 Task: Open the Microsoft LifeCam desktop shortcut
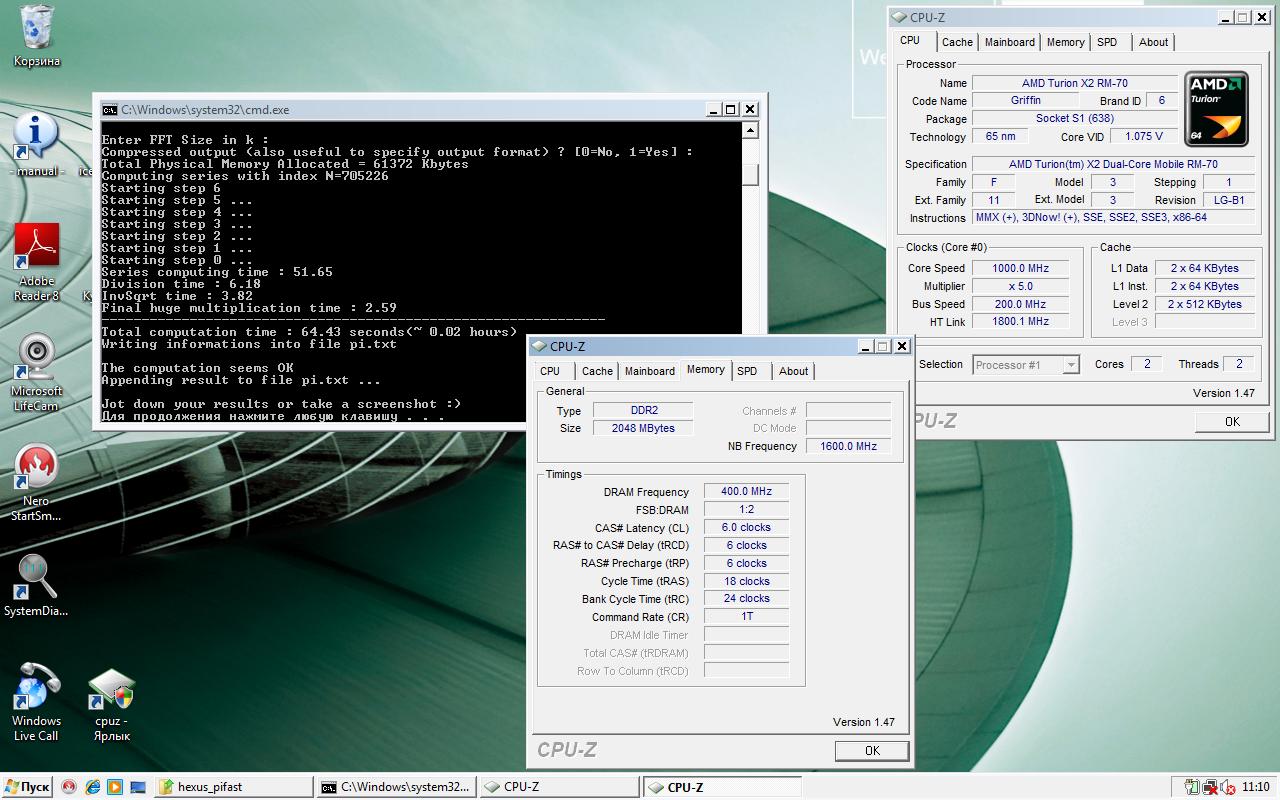[x=37, y=372]
